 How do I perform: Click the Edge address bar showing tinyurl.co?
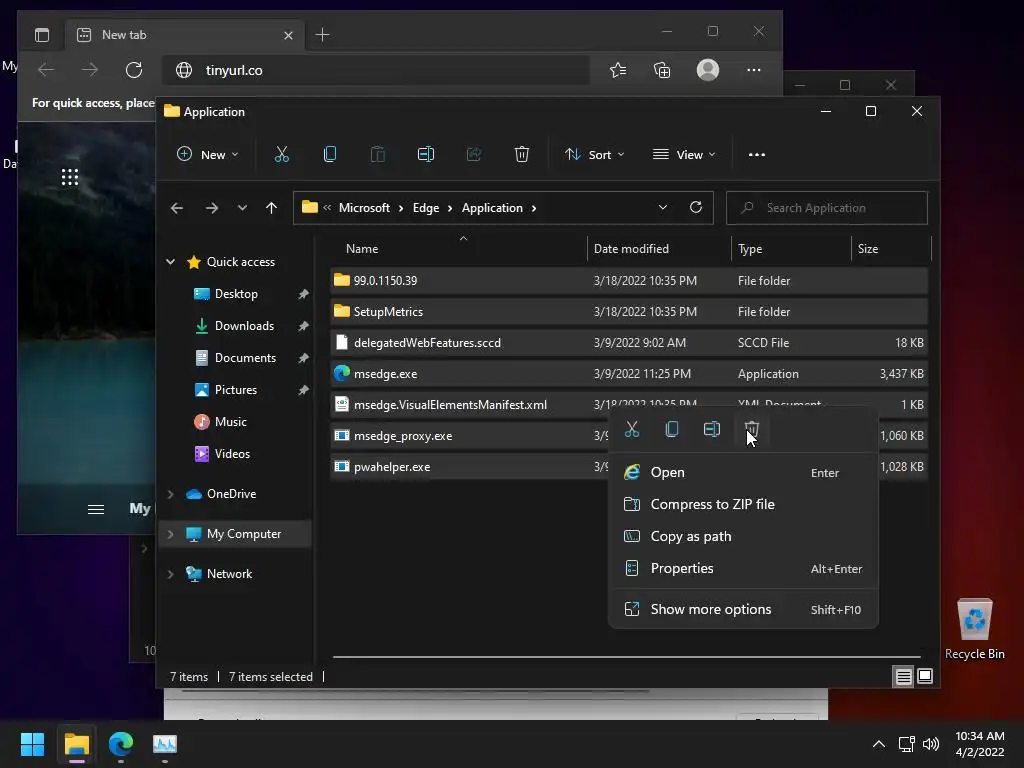[x=376, y=70]
